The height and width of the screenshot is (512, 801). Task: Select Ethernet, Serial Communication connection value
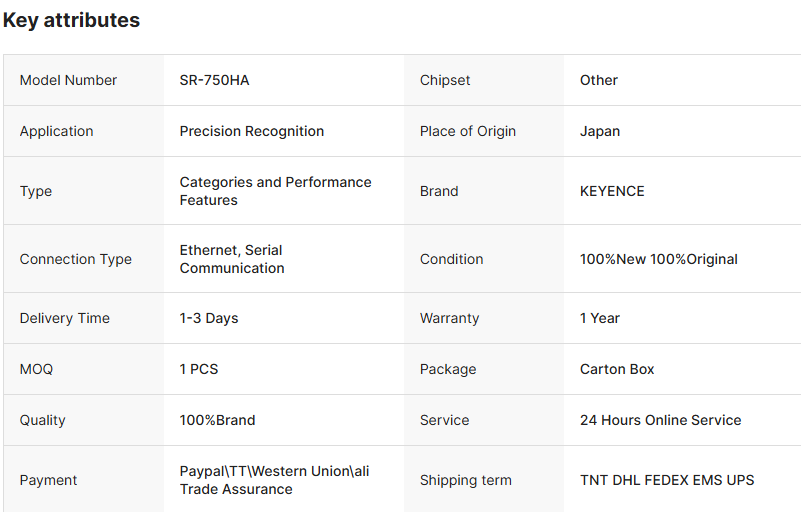pos(232,259)
